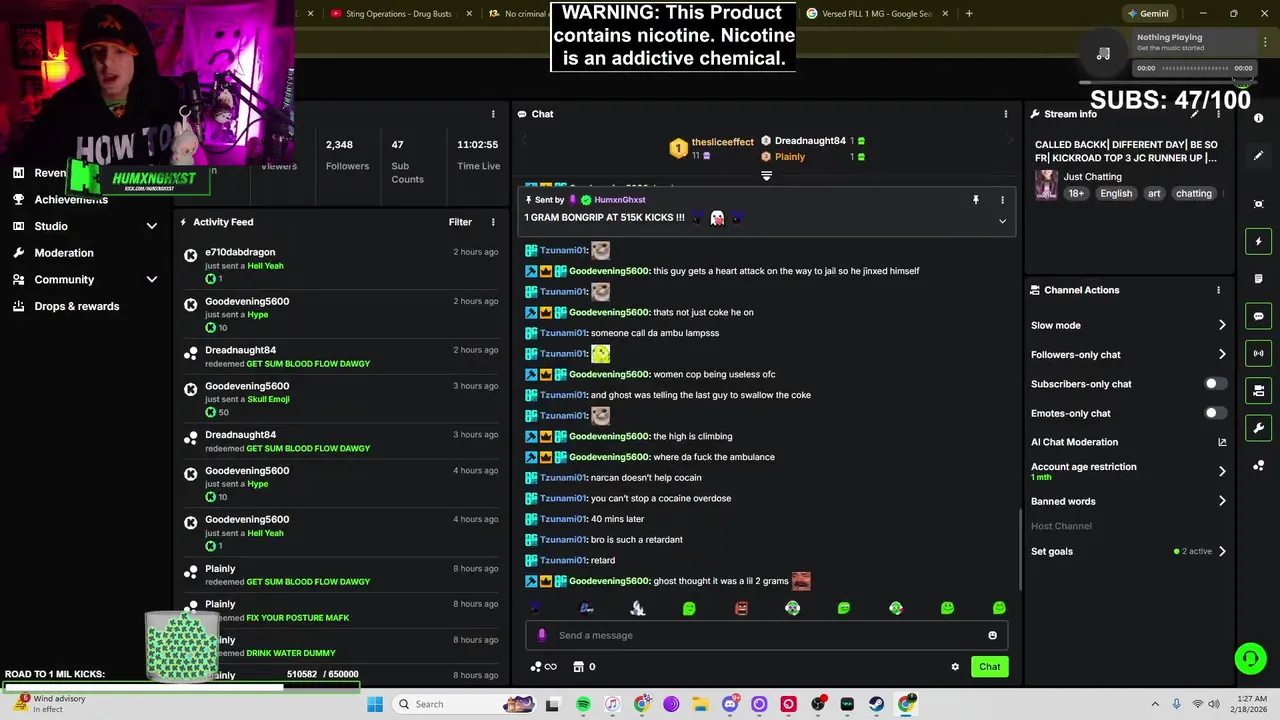The image size is (1280, 720).
Task: Open Channel Actions three-dot menu
Action: coord(1218,290)
